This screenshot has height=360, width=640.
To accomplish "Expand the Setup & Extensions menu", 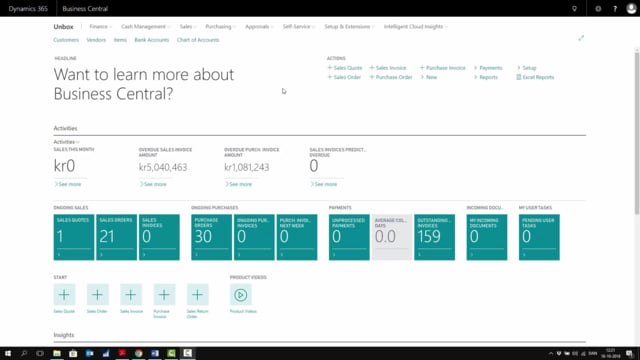I will tap(349, 27).
